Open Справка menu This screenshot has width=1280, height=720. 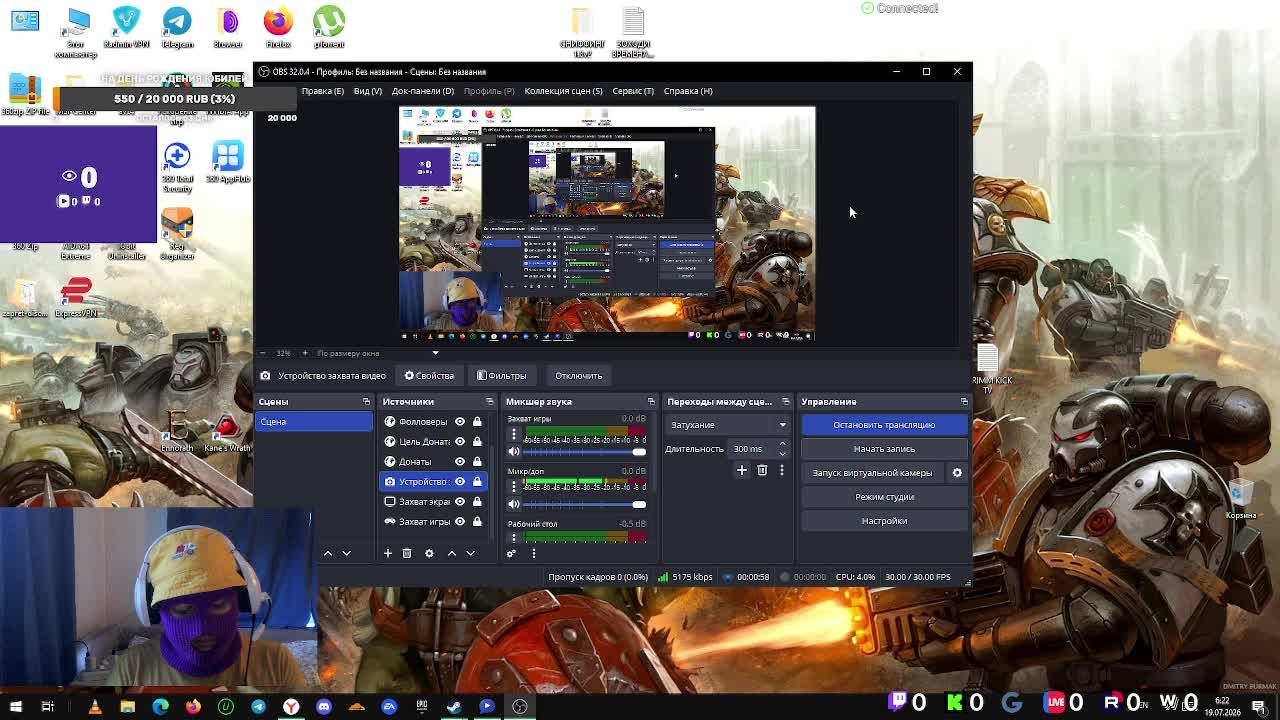coord(688,91)
